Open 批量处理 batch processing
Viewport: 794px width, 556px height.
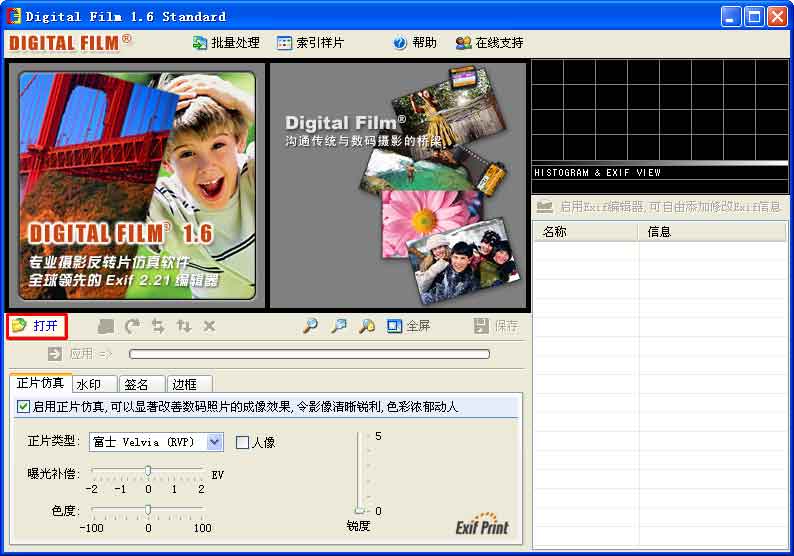[x=226, y=43]
